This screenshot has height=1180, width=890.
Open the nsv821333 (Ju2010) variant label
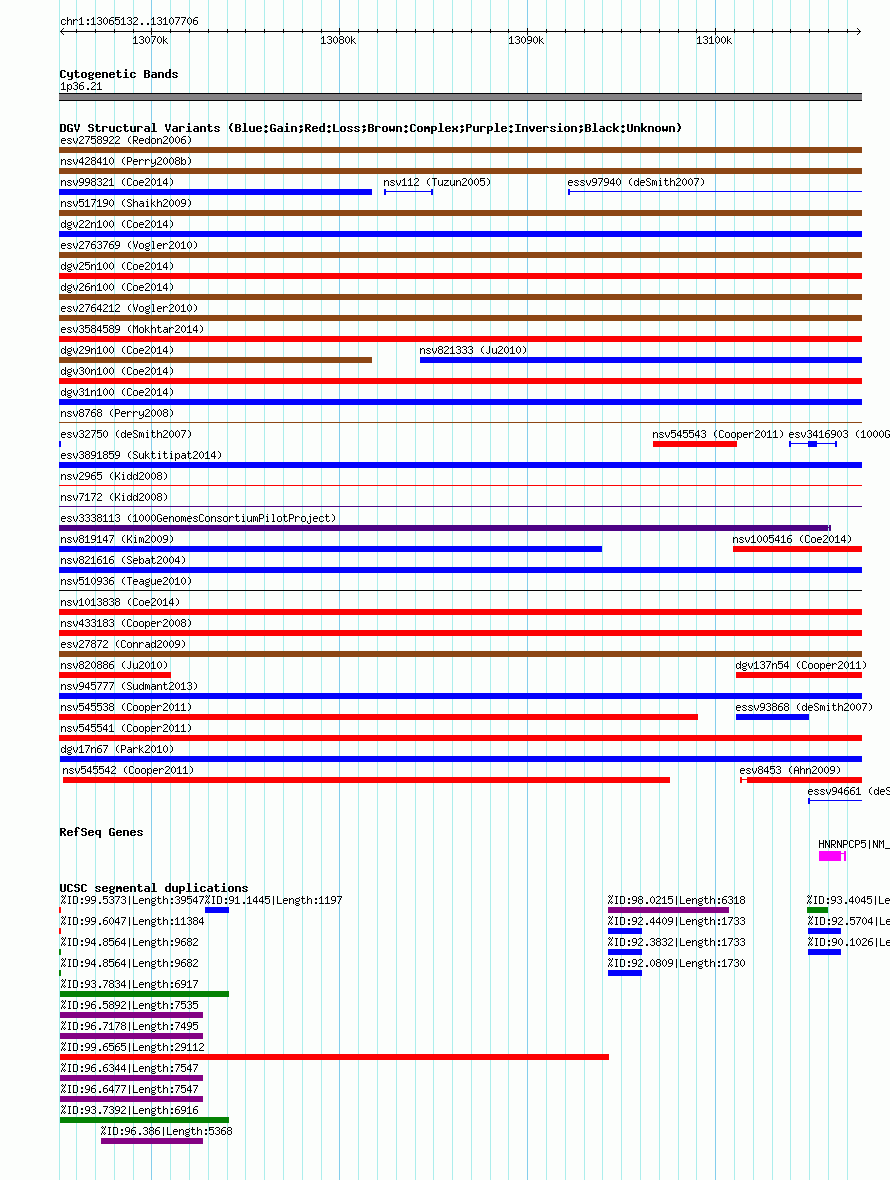473,351
